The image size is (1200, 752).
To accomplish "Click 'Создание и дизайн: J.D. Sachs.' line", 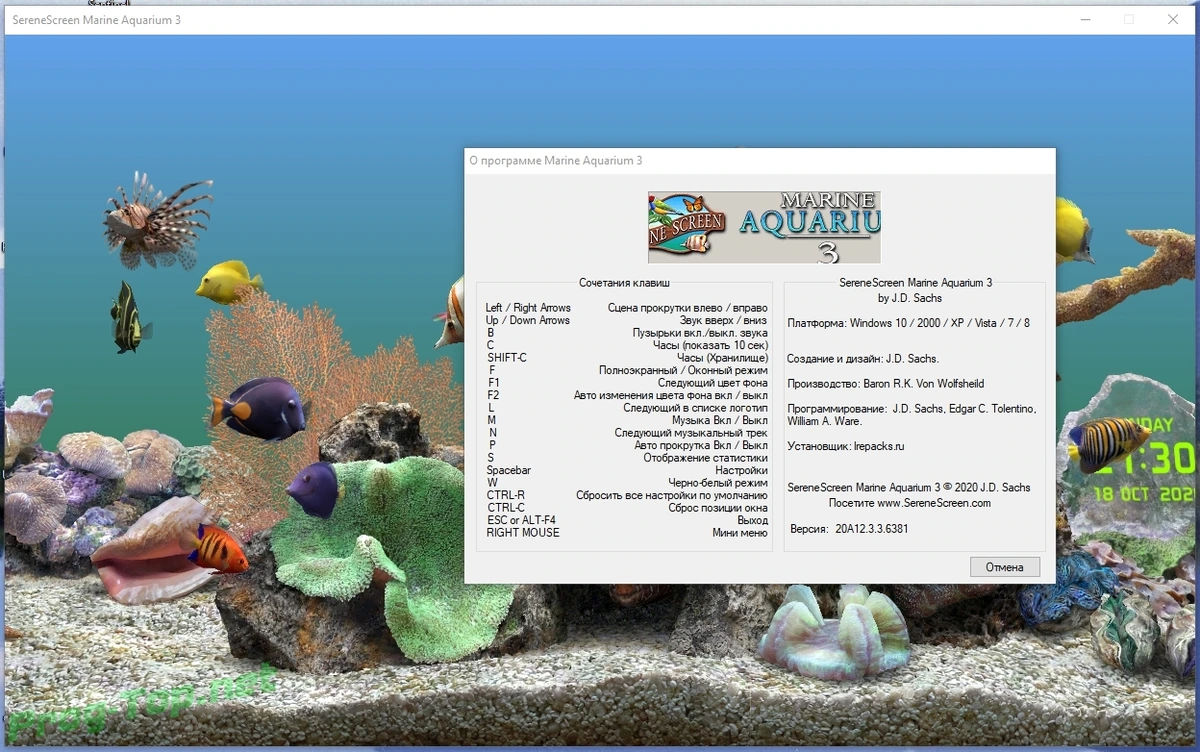I will click(863, 358).
